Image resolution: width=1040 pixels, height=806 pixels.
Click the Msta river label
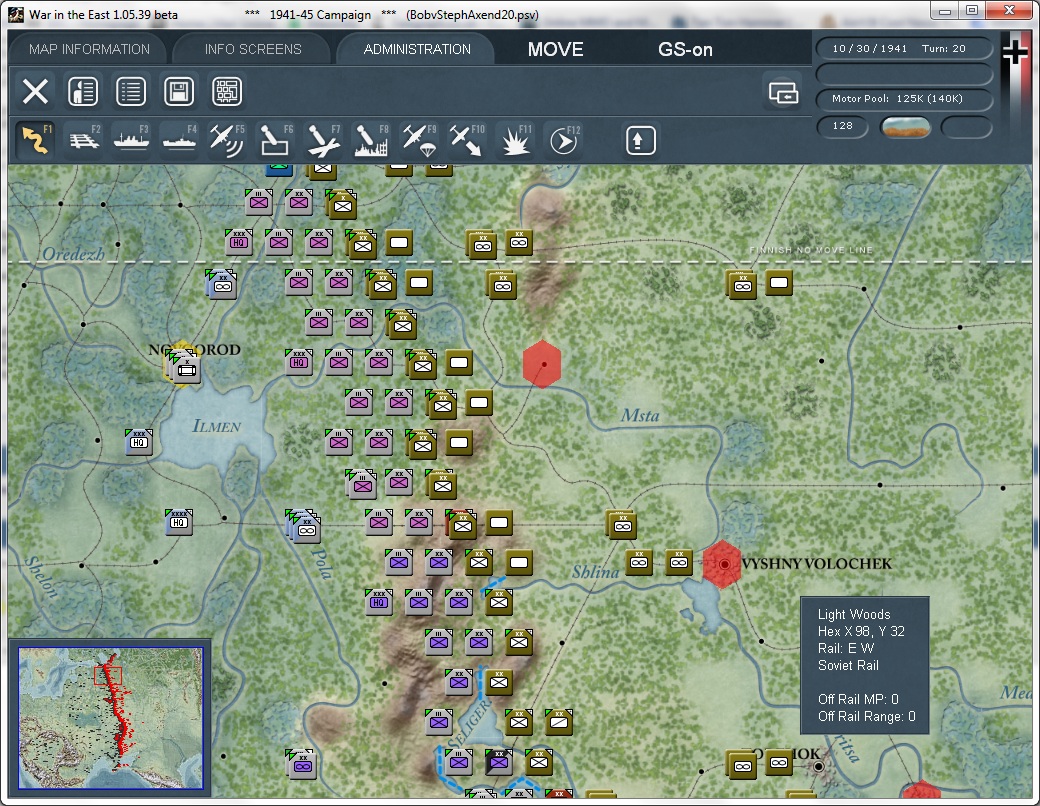click(640, 416)
